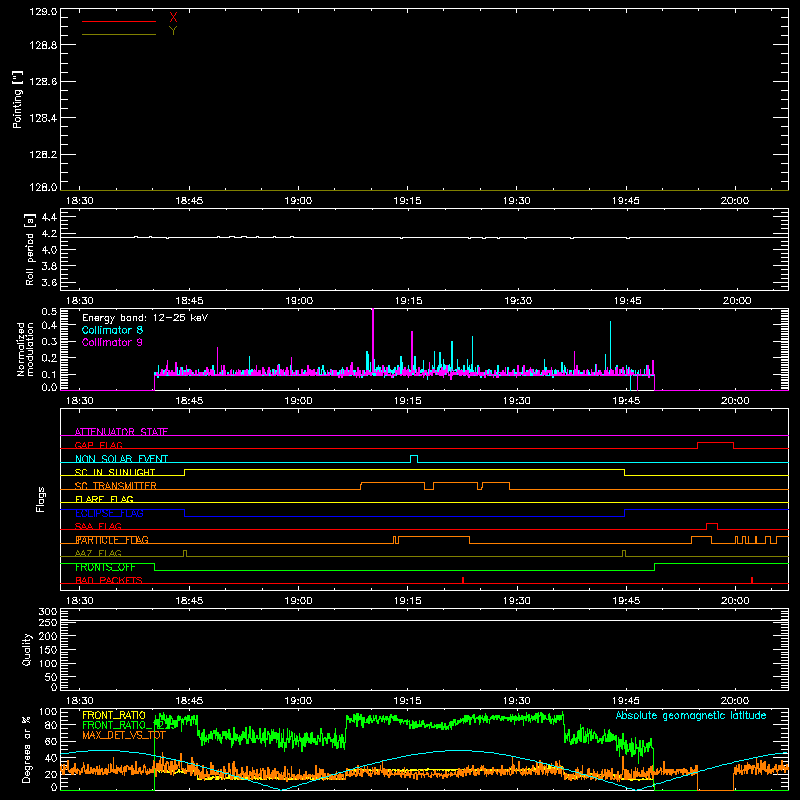Click the 18:45 tick under Quality plot
The image size is (800, 800).
tap(189, 701)
